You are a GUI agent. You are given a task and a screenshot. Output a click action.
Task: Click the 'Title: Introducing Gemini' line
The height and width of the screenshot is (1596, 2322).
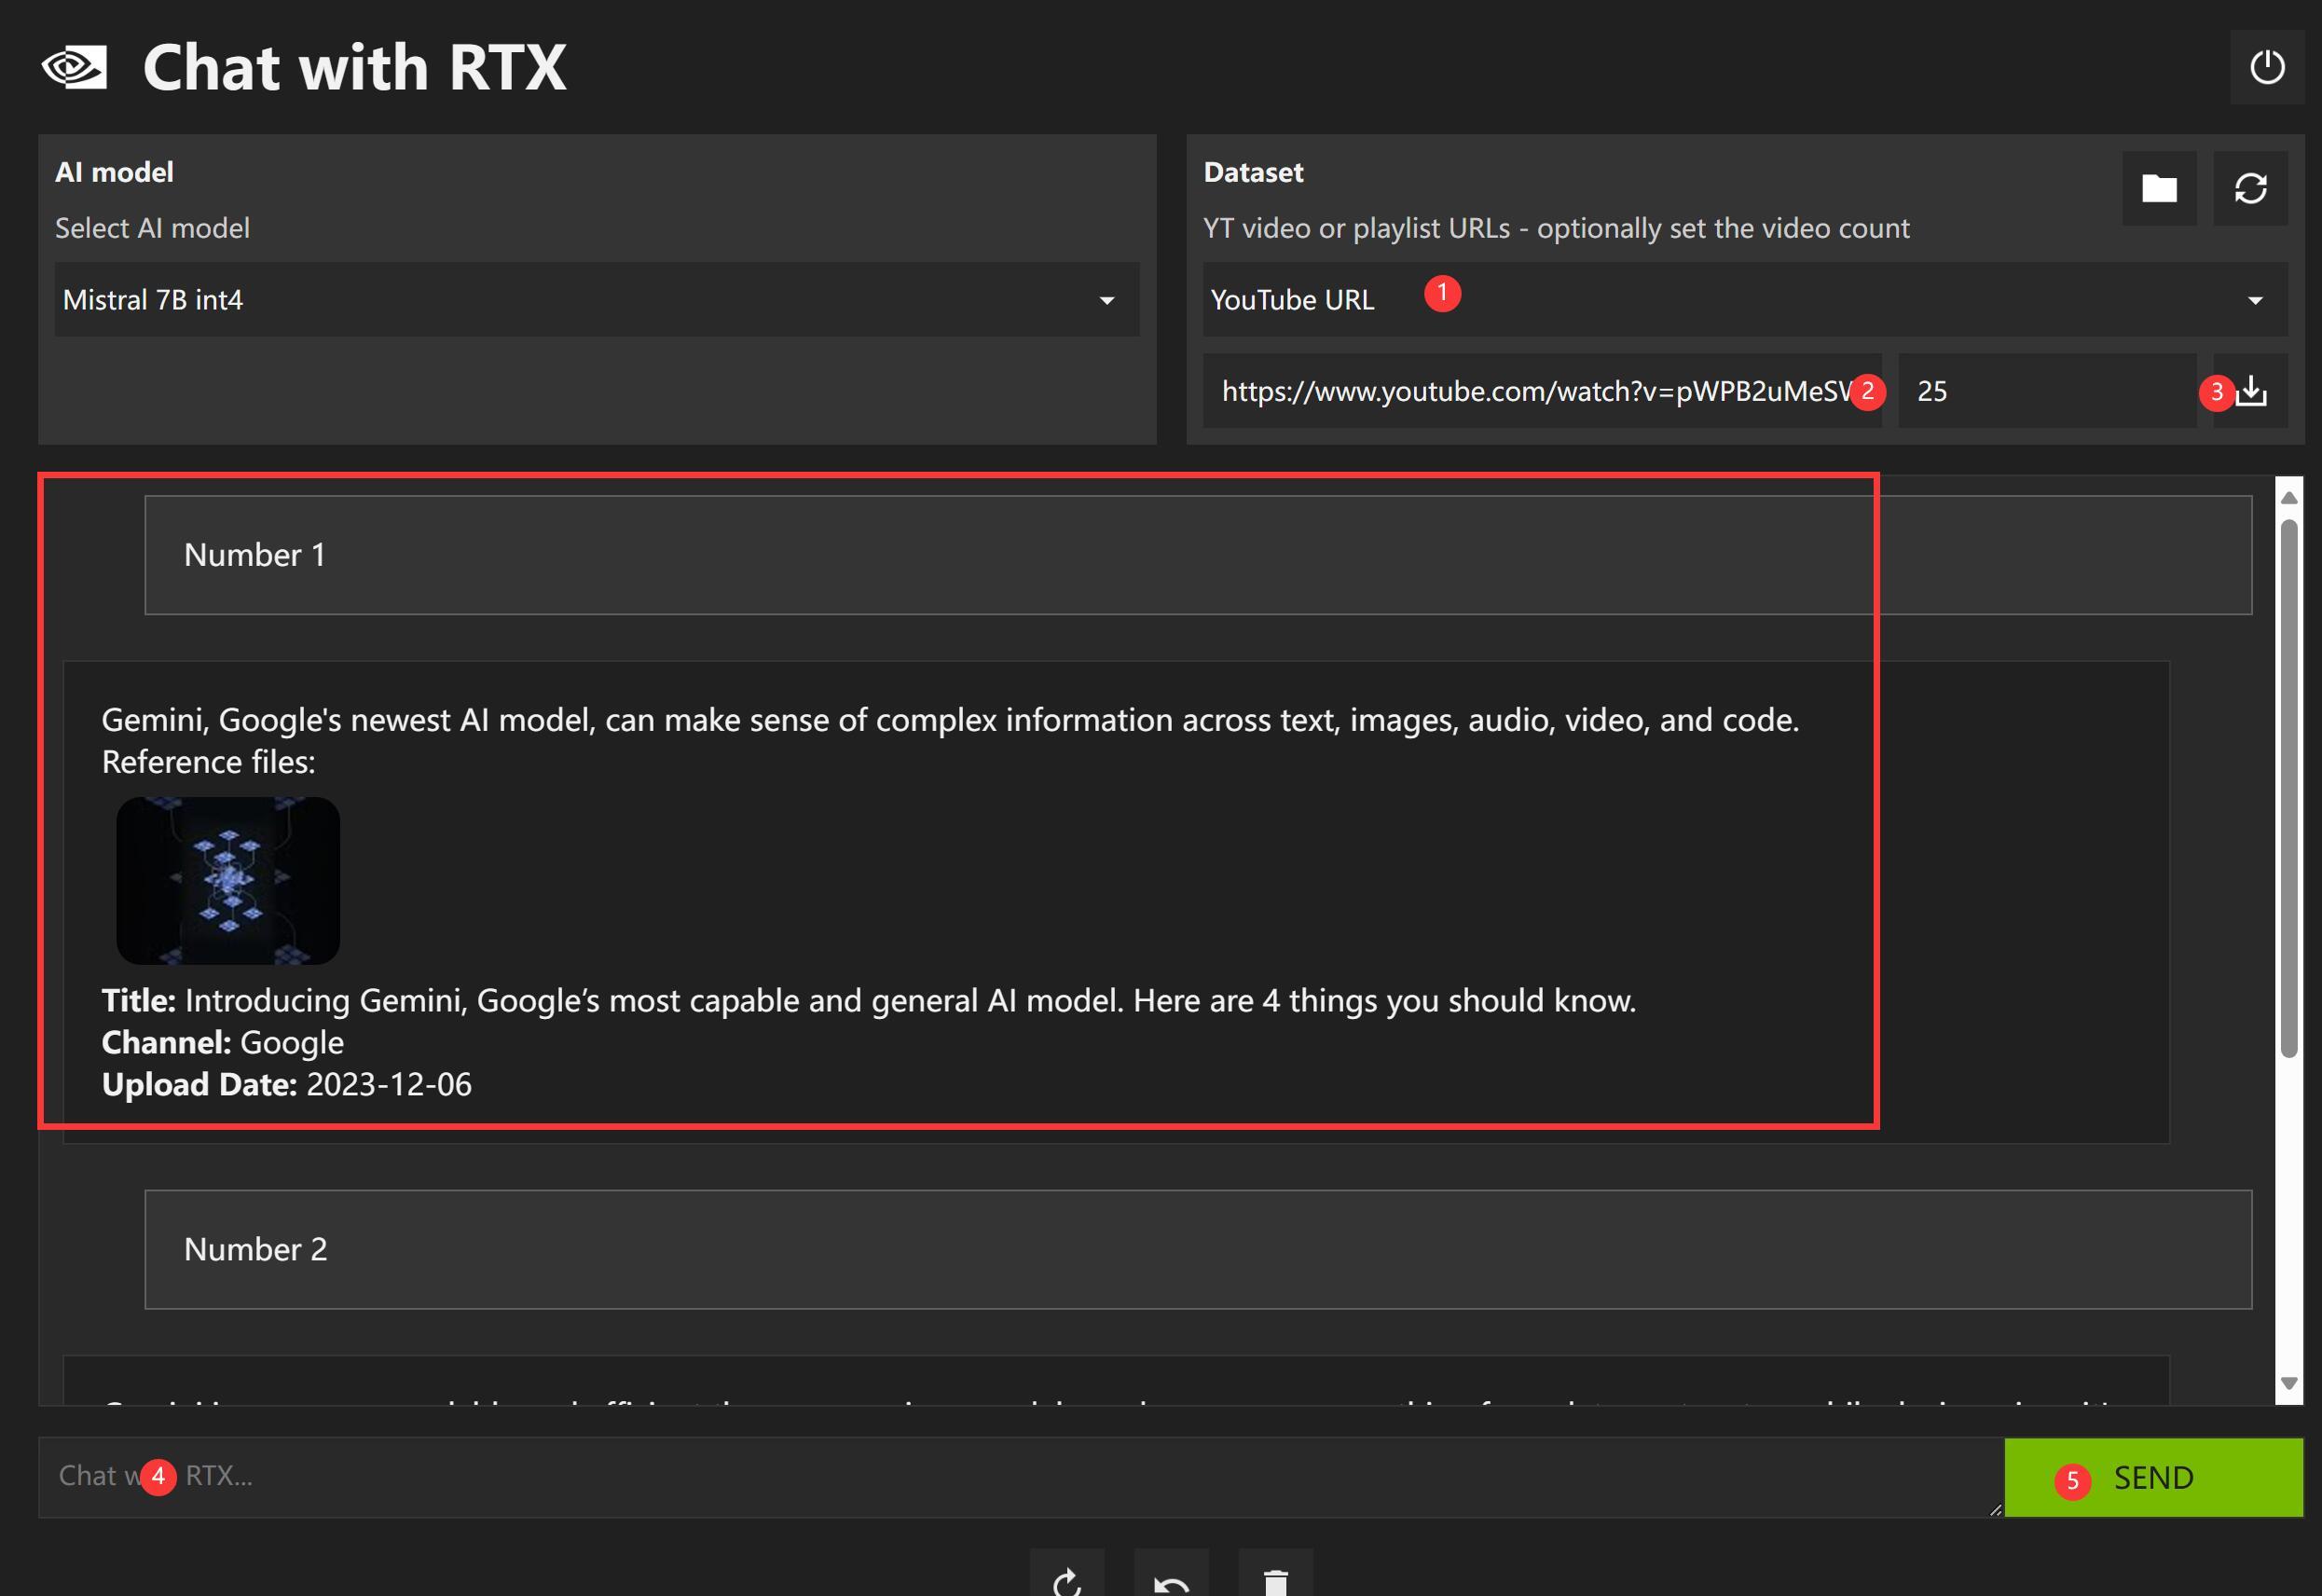(869, 1000)
